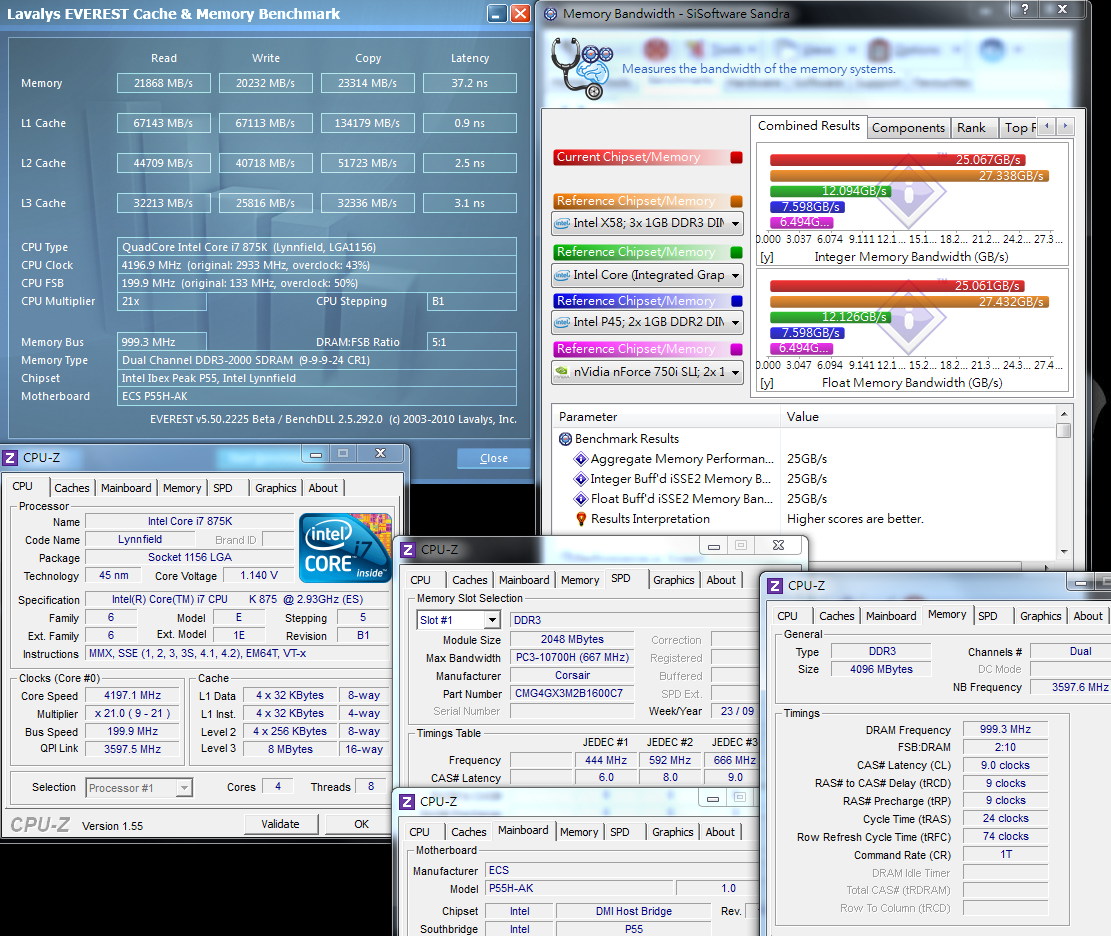Screen dimensions: 1111x936
Task: Click the Manufacturer ECS field in CPU-Z Mainboard
Action: pyautogui.click(x=621, y=870)
